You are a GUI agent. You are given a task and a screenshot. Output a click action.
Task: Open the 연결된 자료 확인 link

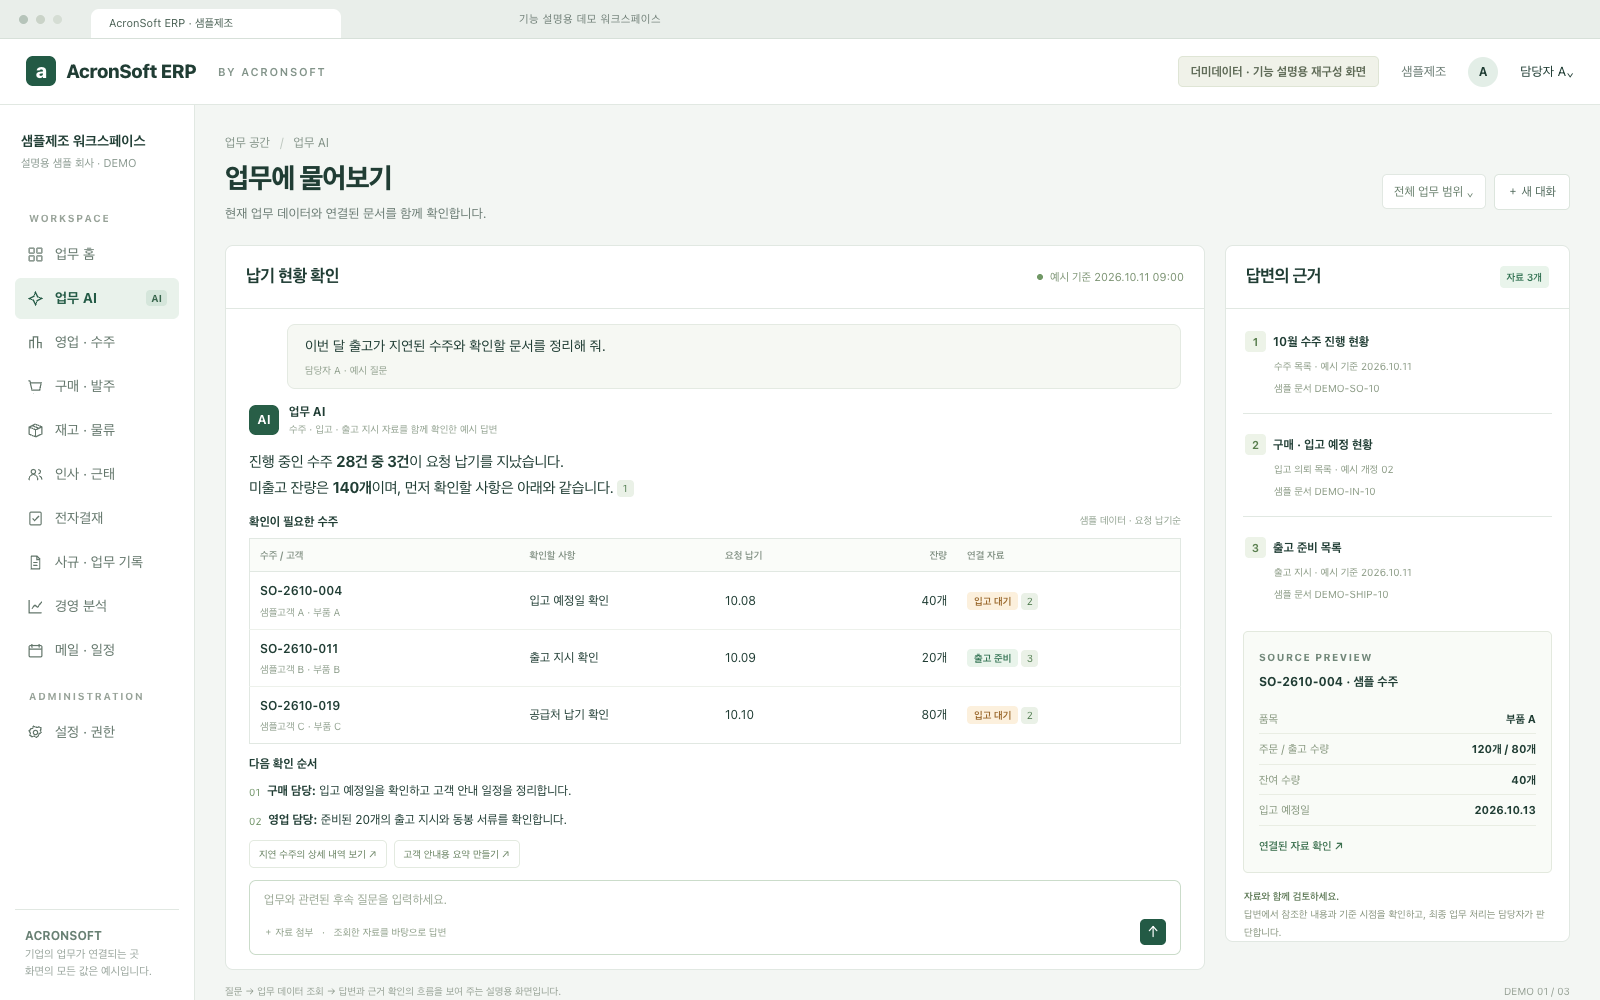coord(1301,846)
